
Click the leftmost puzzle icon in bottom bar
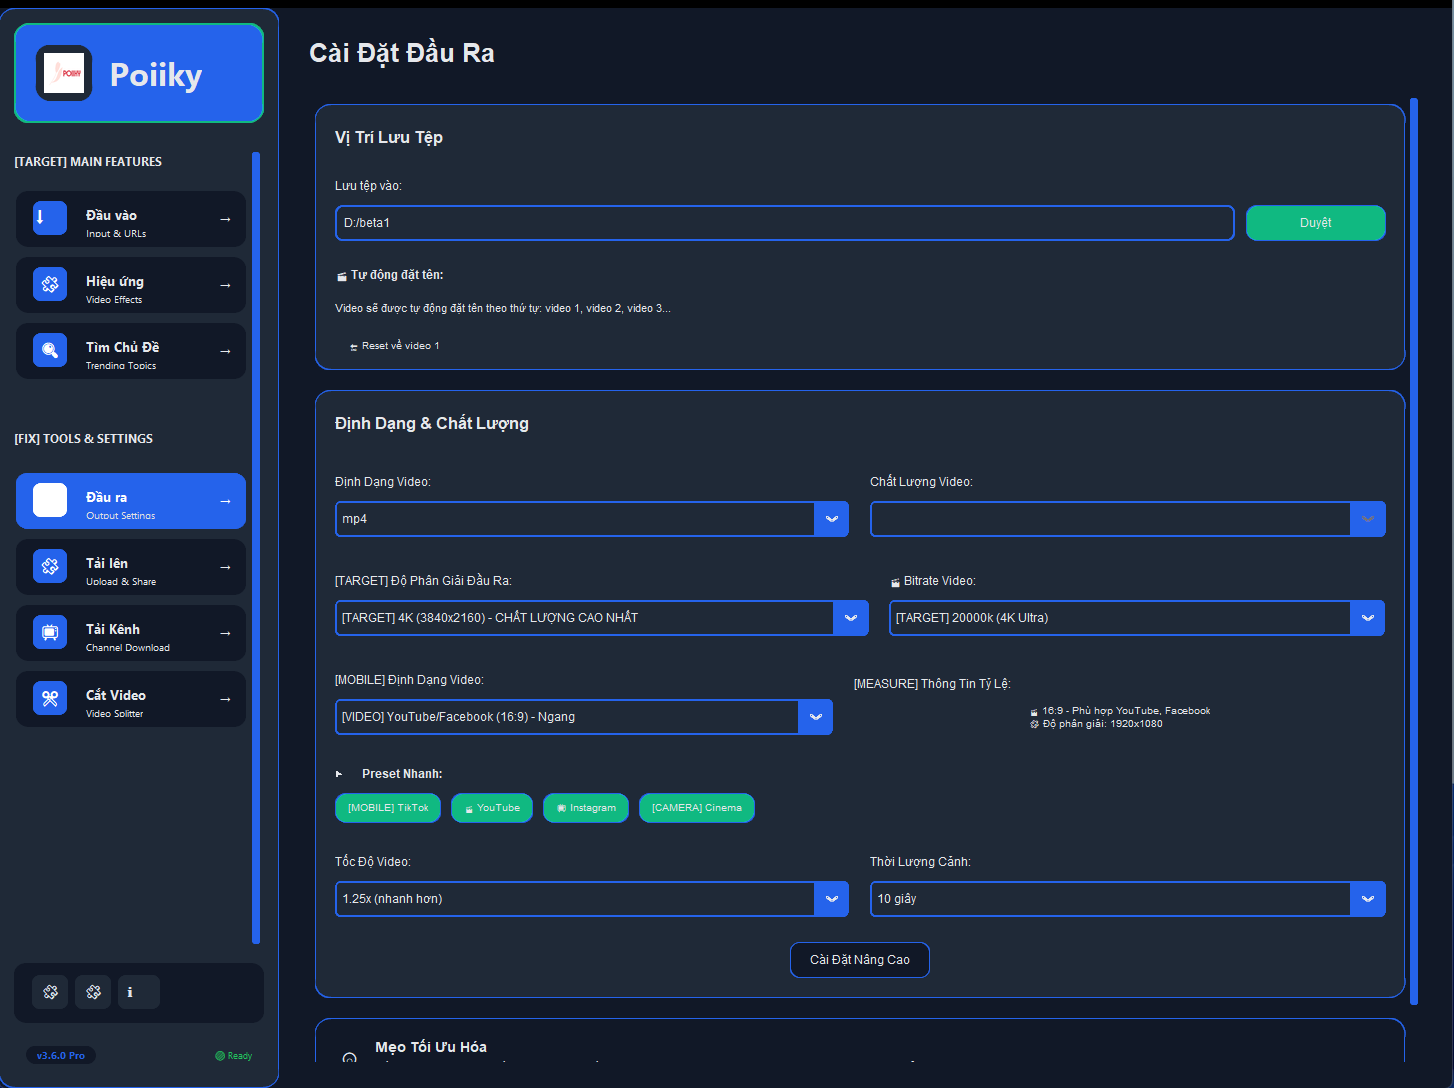click(50, 992)
